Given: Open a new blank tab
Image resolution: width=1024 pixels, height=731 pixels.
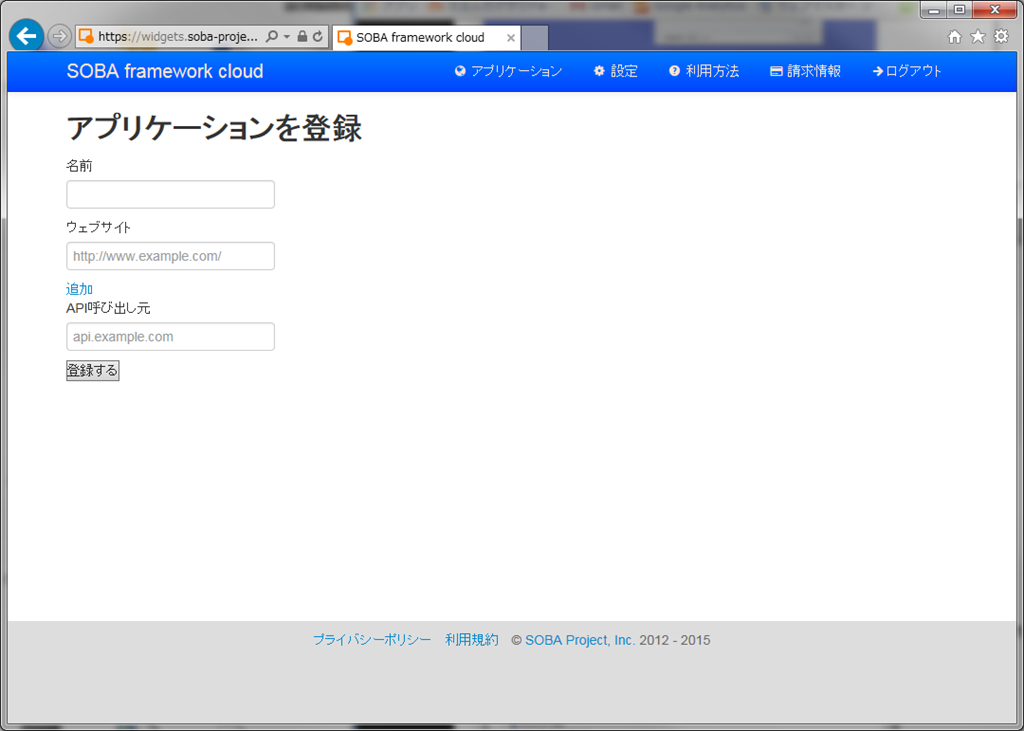Looking at the screenshot, I should pos(535,38).
